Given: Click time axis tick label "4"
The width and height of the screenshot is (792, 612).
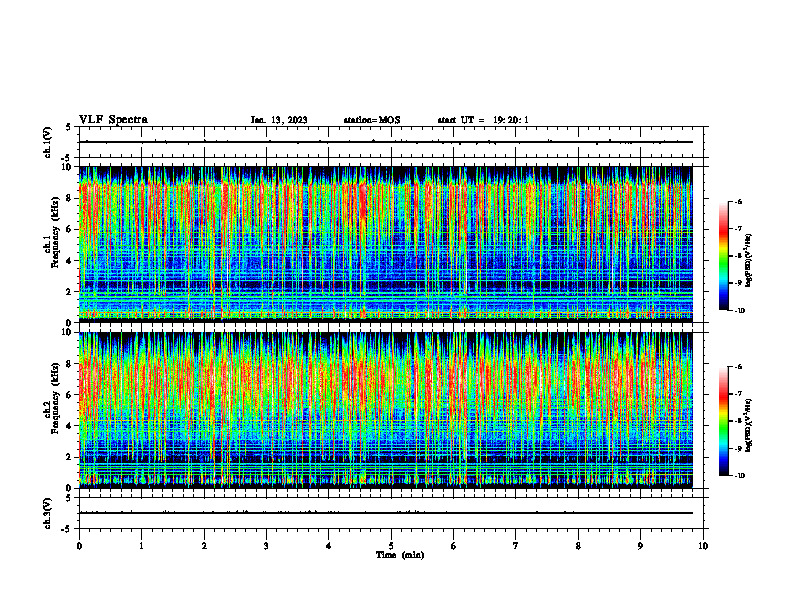Looking at the screenshot, I should (x=329, y=546).
